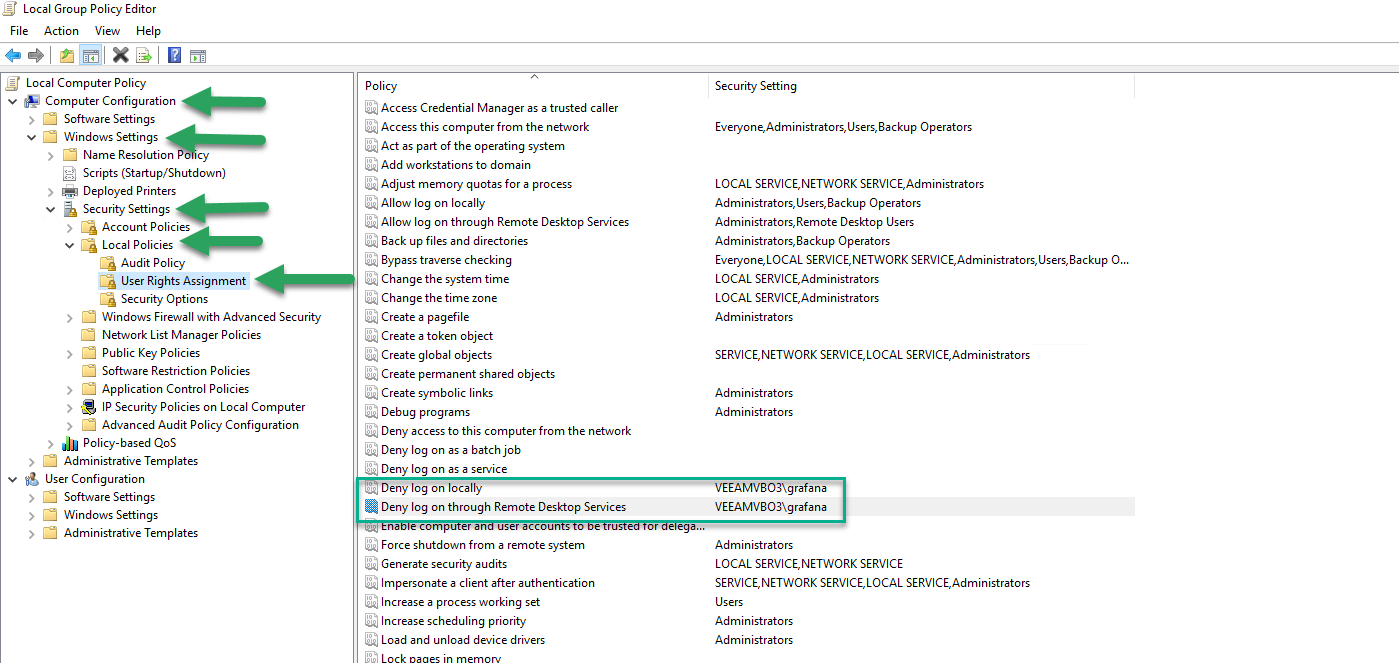Image resolution: width=1399 pixels, height=663 pixels.
Task: Click the Delete X toolbar icon
Action: [121, 55]
